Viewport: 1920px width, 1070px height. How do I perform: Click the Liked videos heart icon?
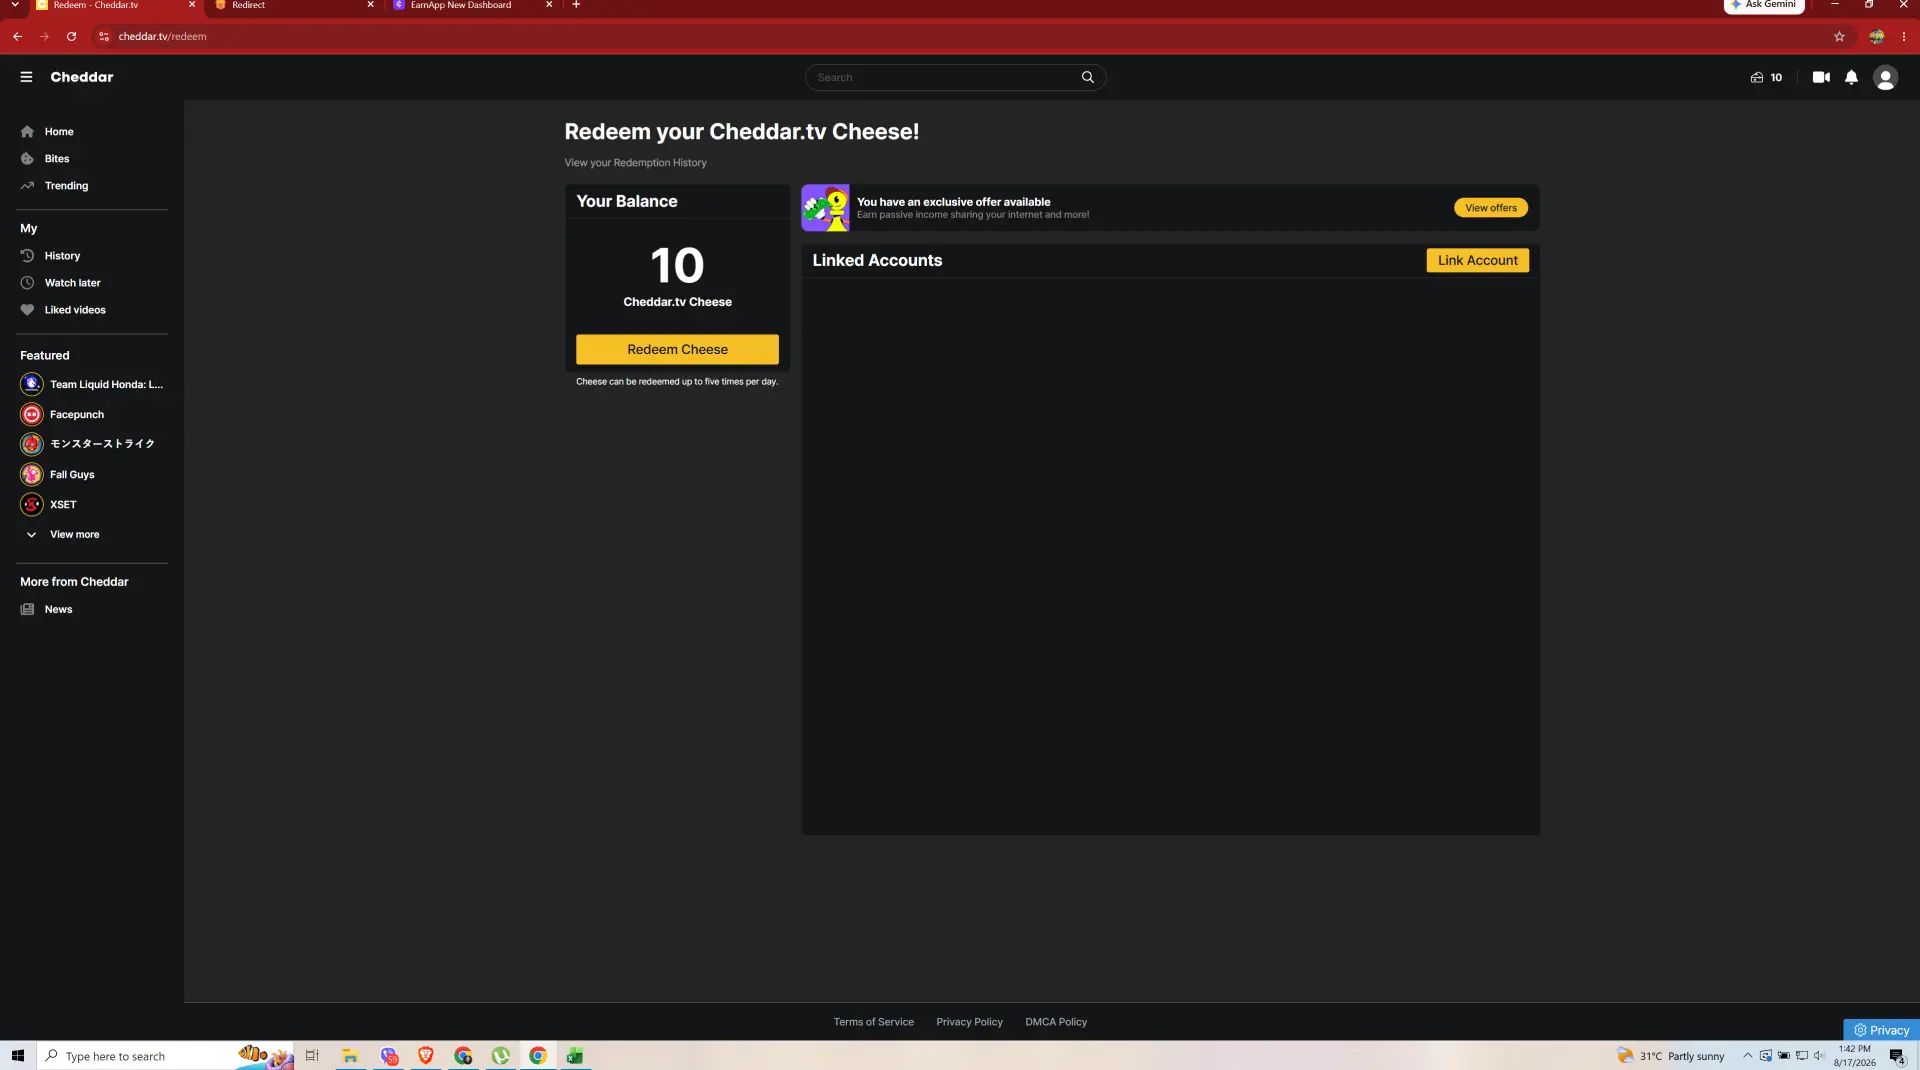(27, 310)
